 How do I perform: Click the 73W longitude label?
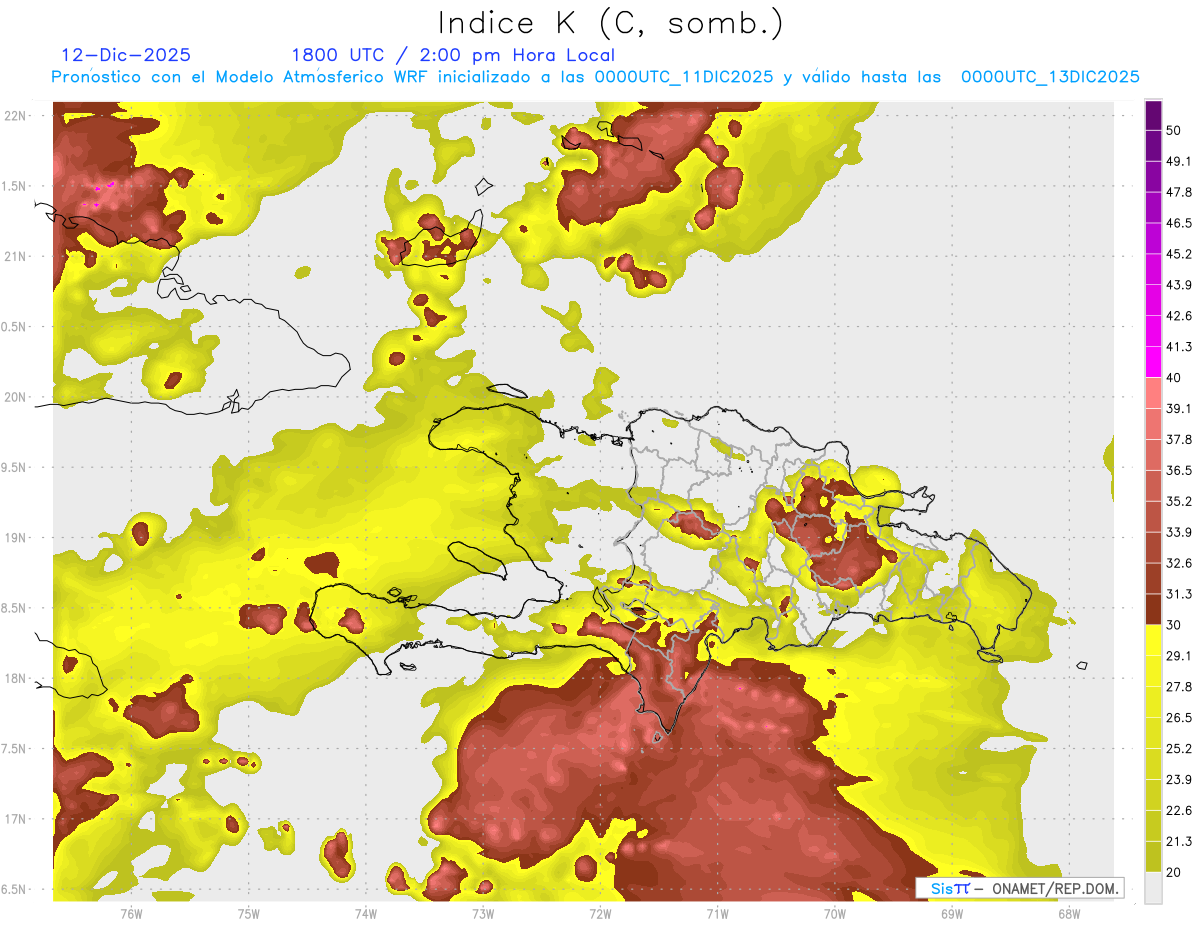coord(483,912)
